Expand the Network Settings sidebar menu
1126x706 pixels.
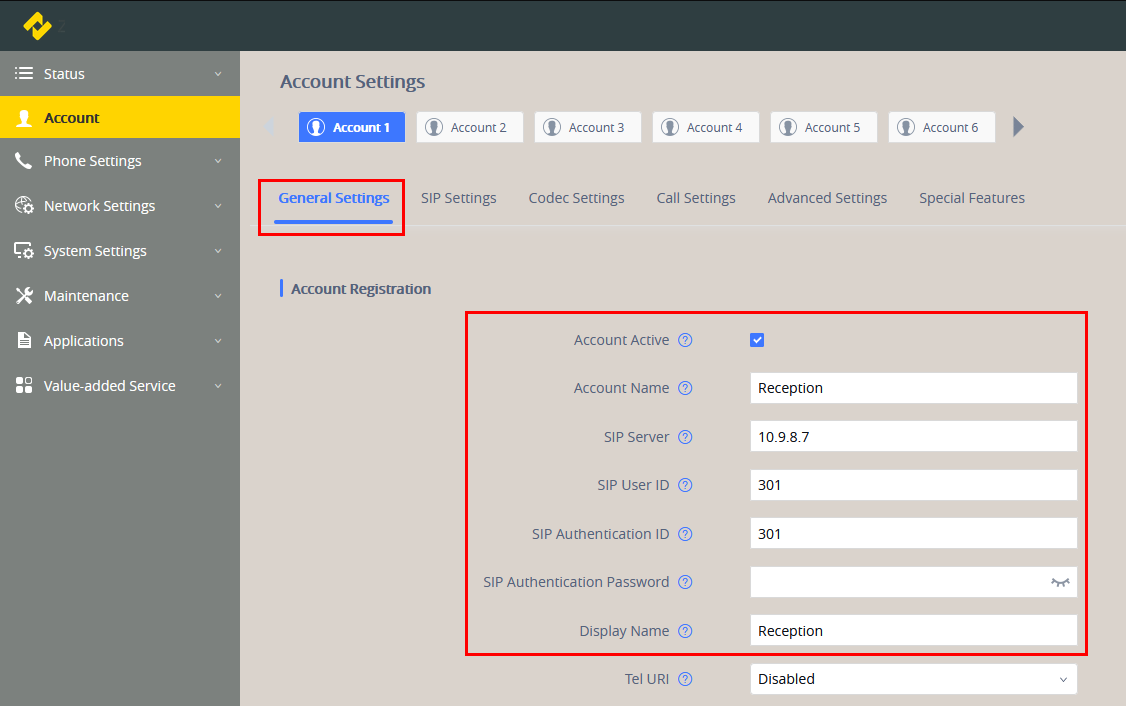click(x=120, y=206)
